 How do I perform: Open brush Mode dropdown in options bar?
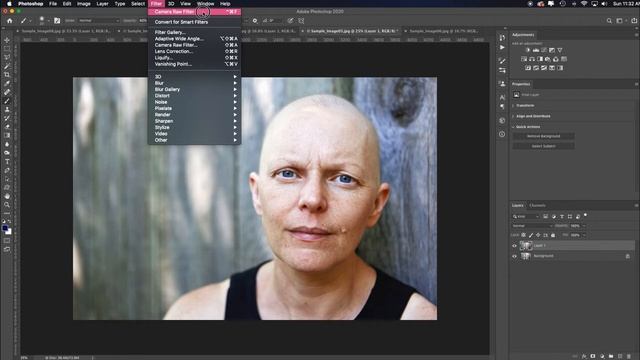pos(98,20)
